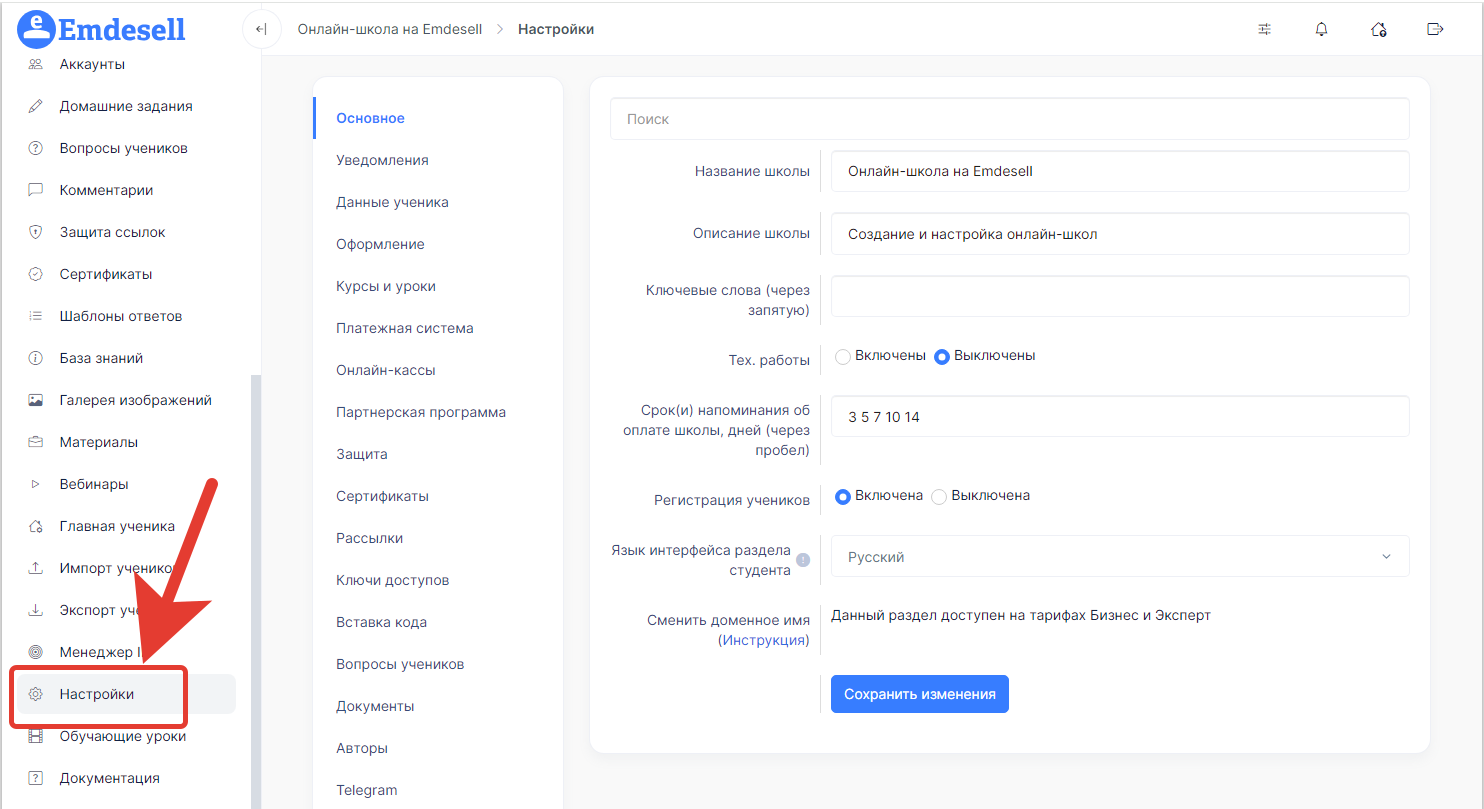Click the picture icon for Галерея изображений
1484x809 pixels.
click(x=36, y=400)
